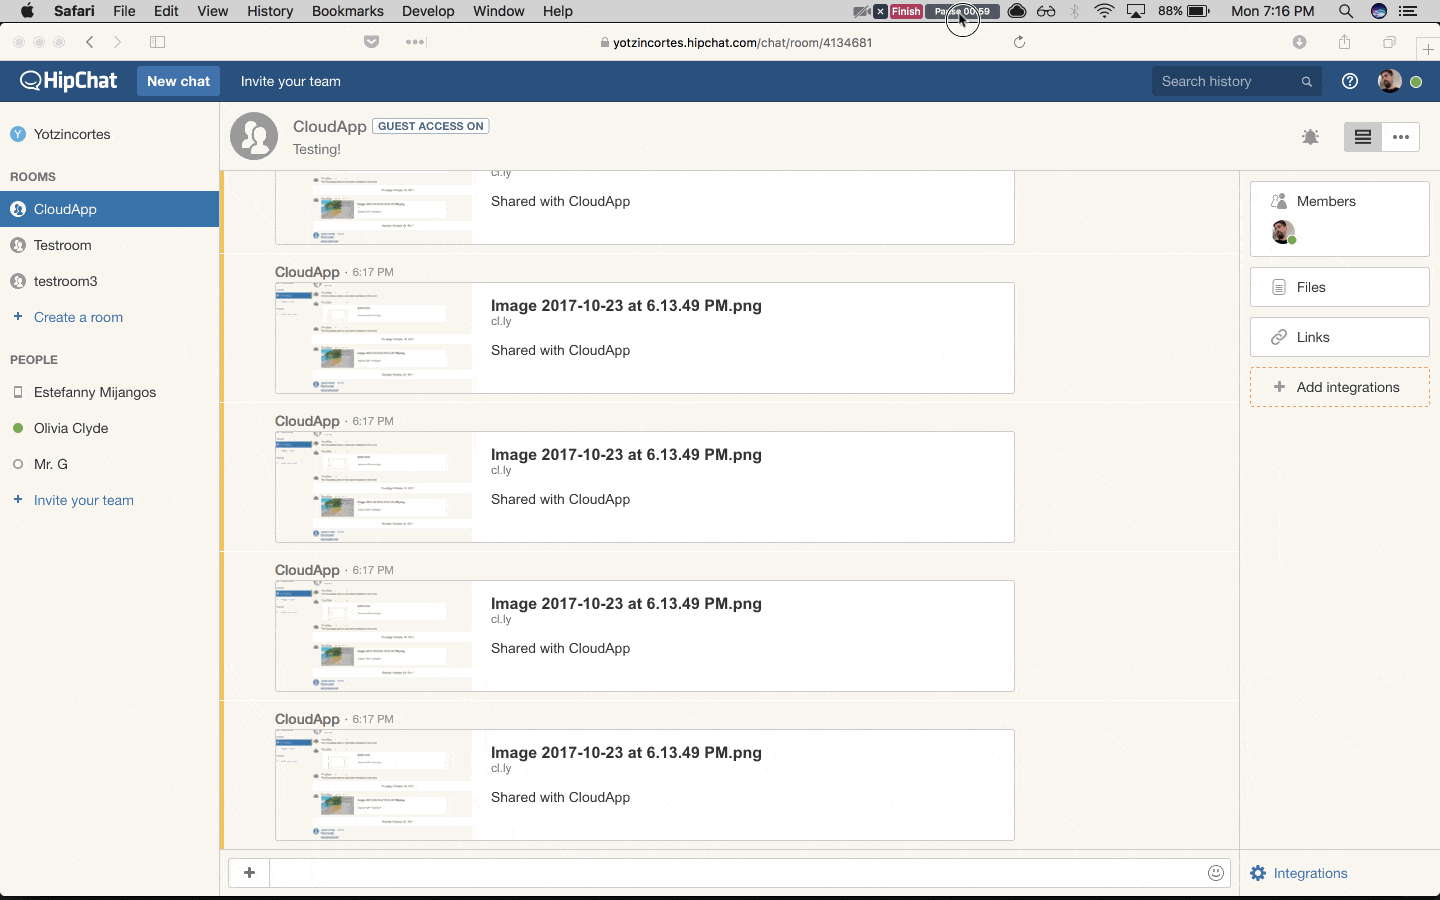Open the Links panel
The height and width of the screenshot is (900, 1440).
click(x=1339, y=337)
